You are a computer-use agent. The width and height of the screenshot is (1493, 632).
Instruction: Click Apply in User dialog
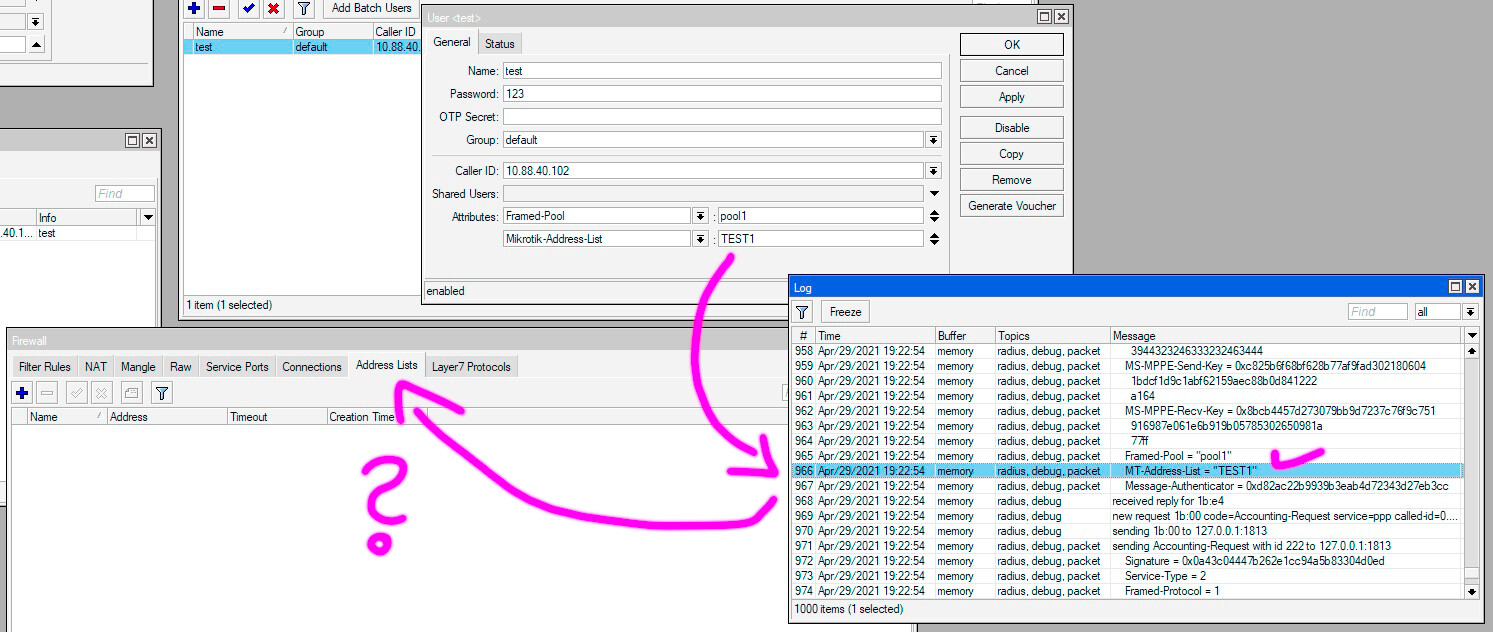tap(1012, 97)
